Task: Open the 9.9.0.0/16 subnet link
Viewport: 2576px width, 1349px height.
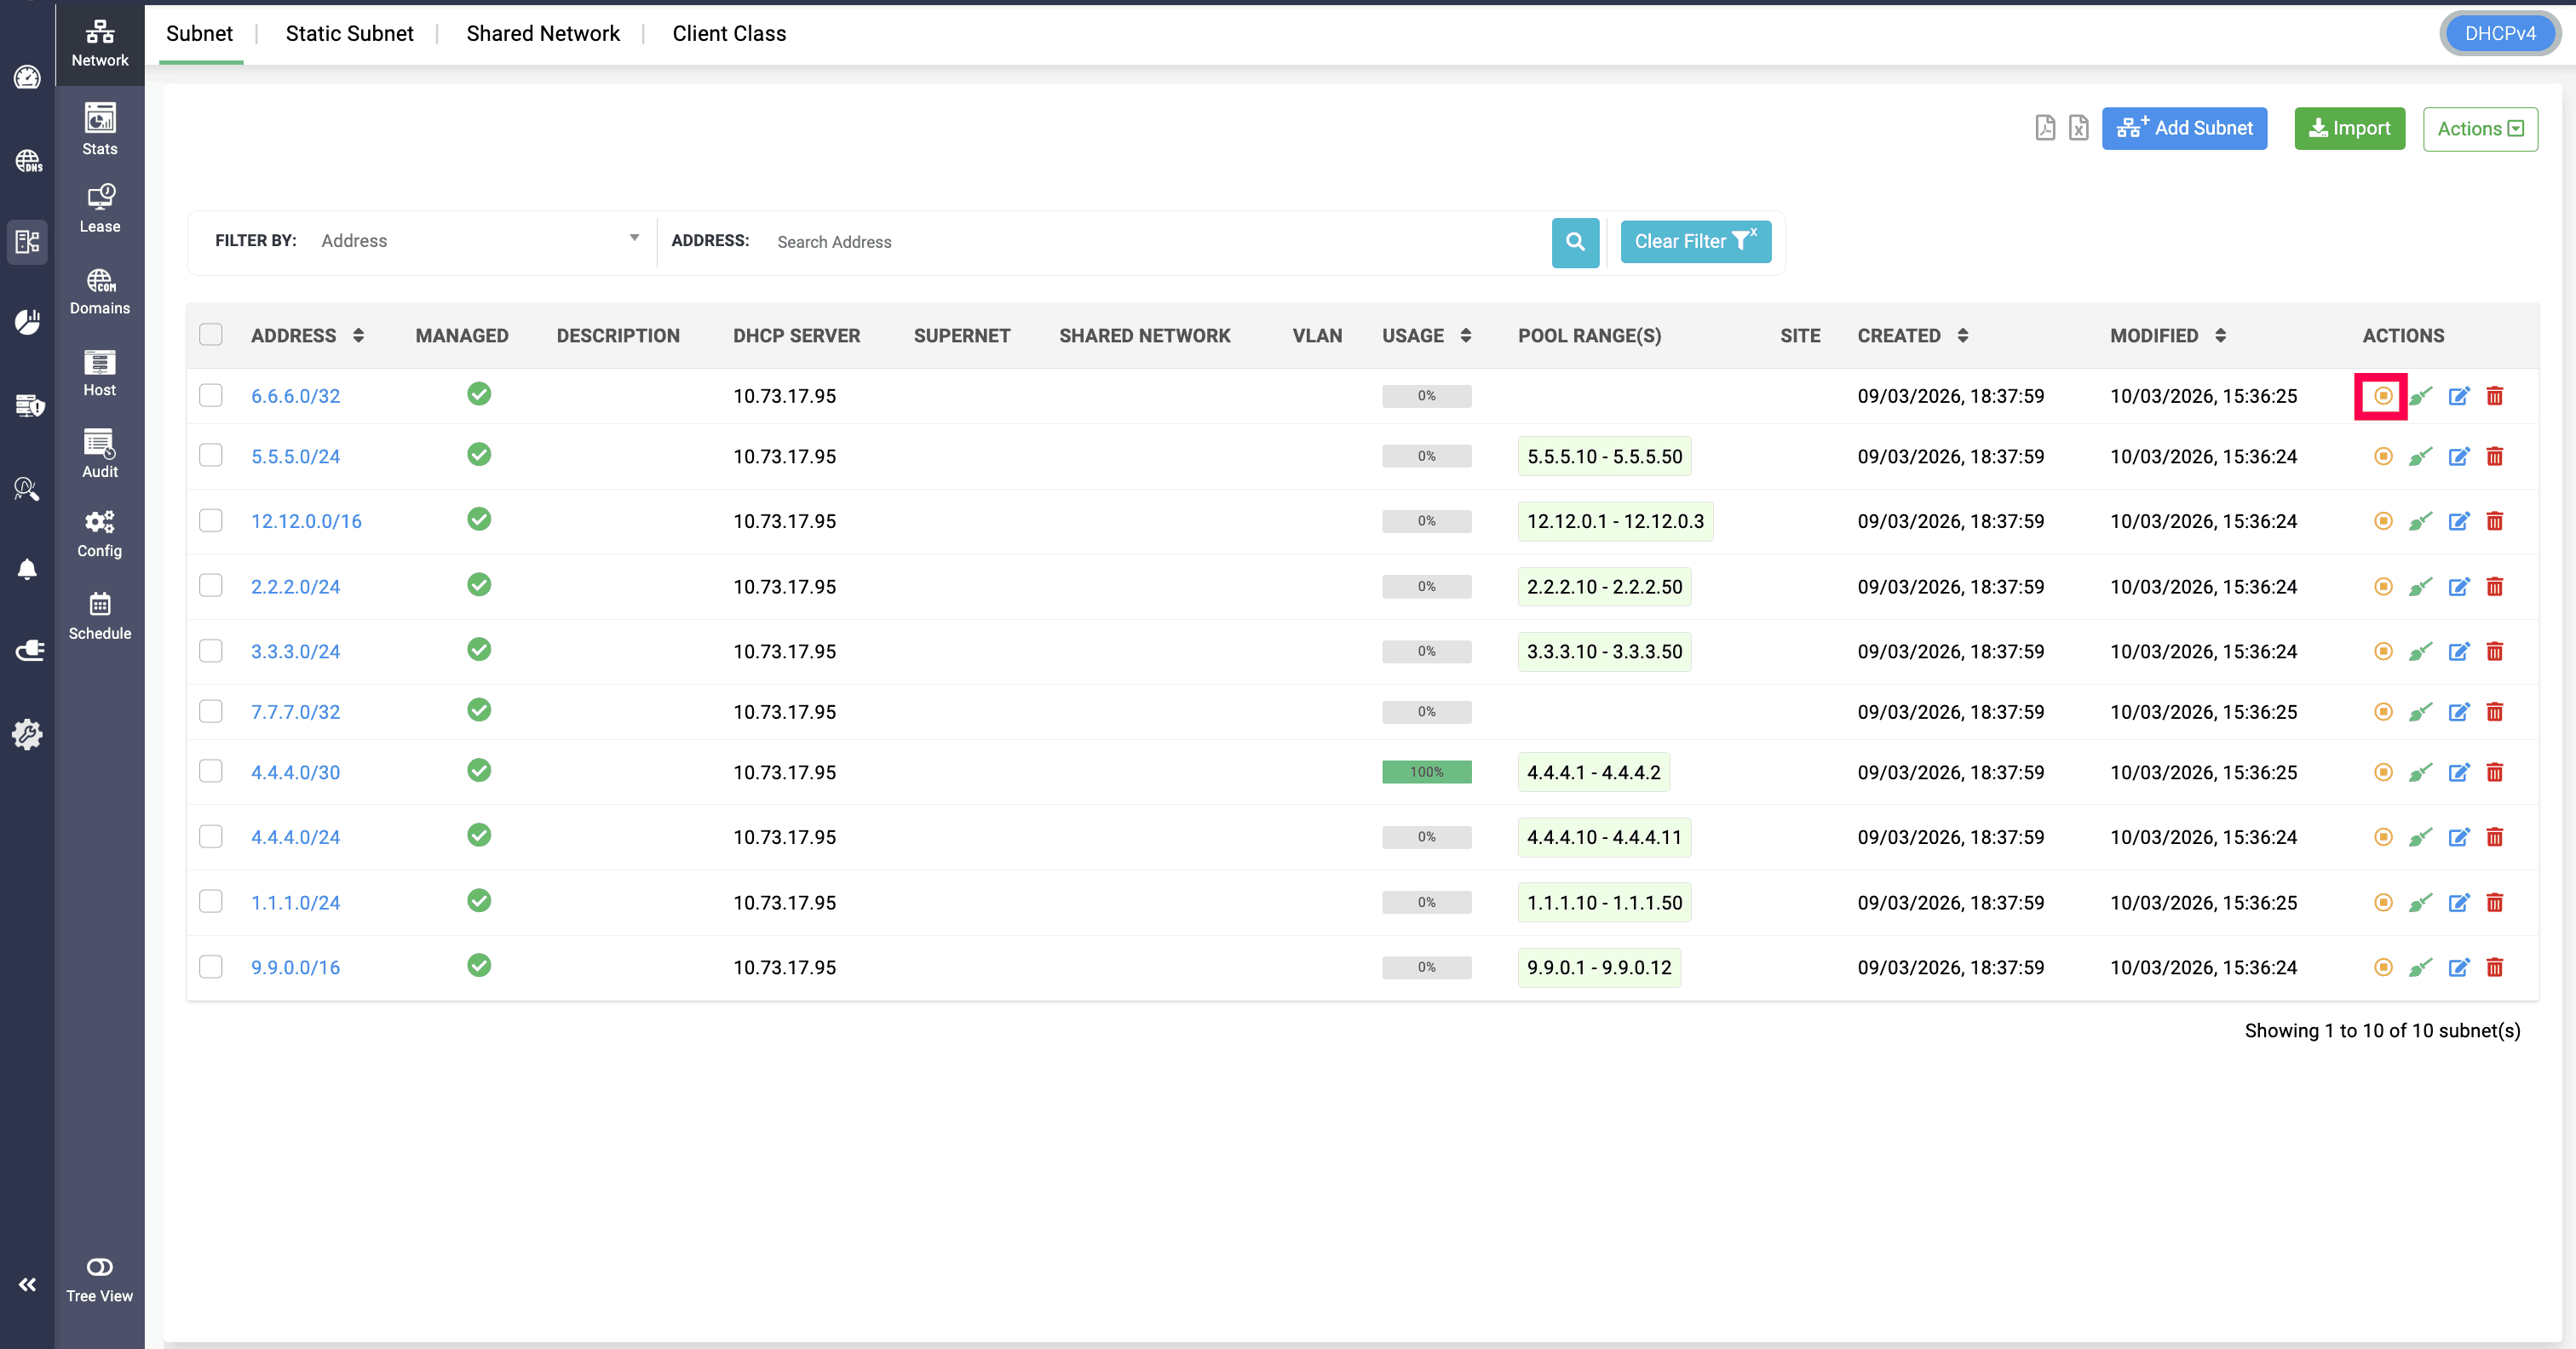Action: (x=295, y=967)
